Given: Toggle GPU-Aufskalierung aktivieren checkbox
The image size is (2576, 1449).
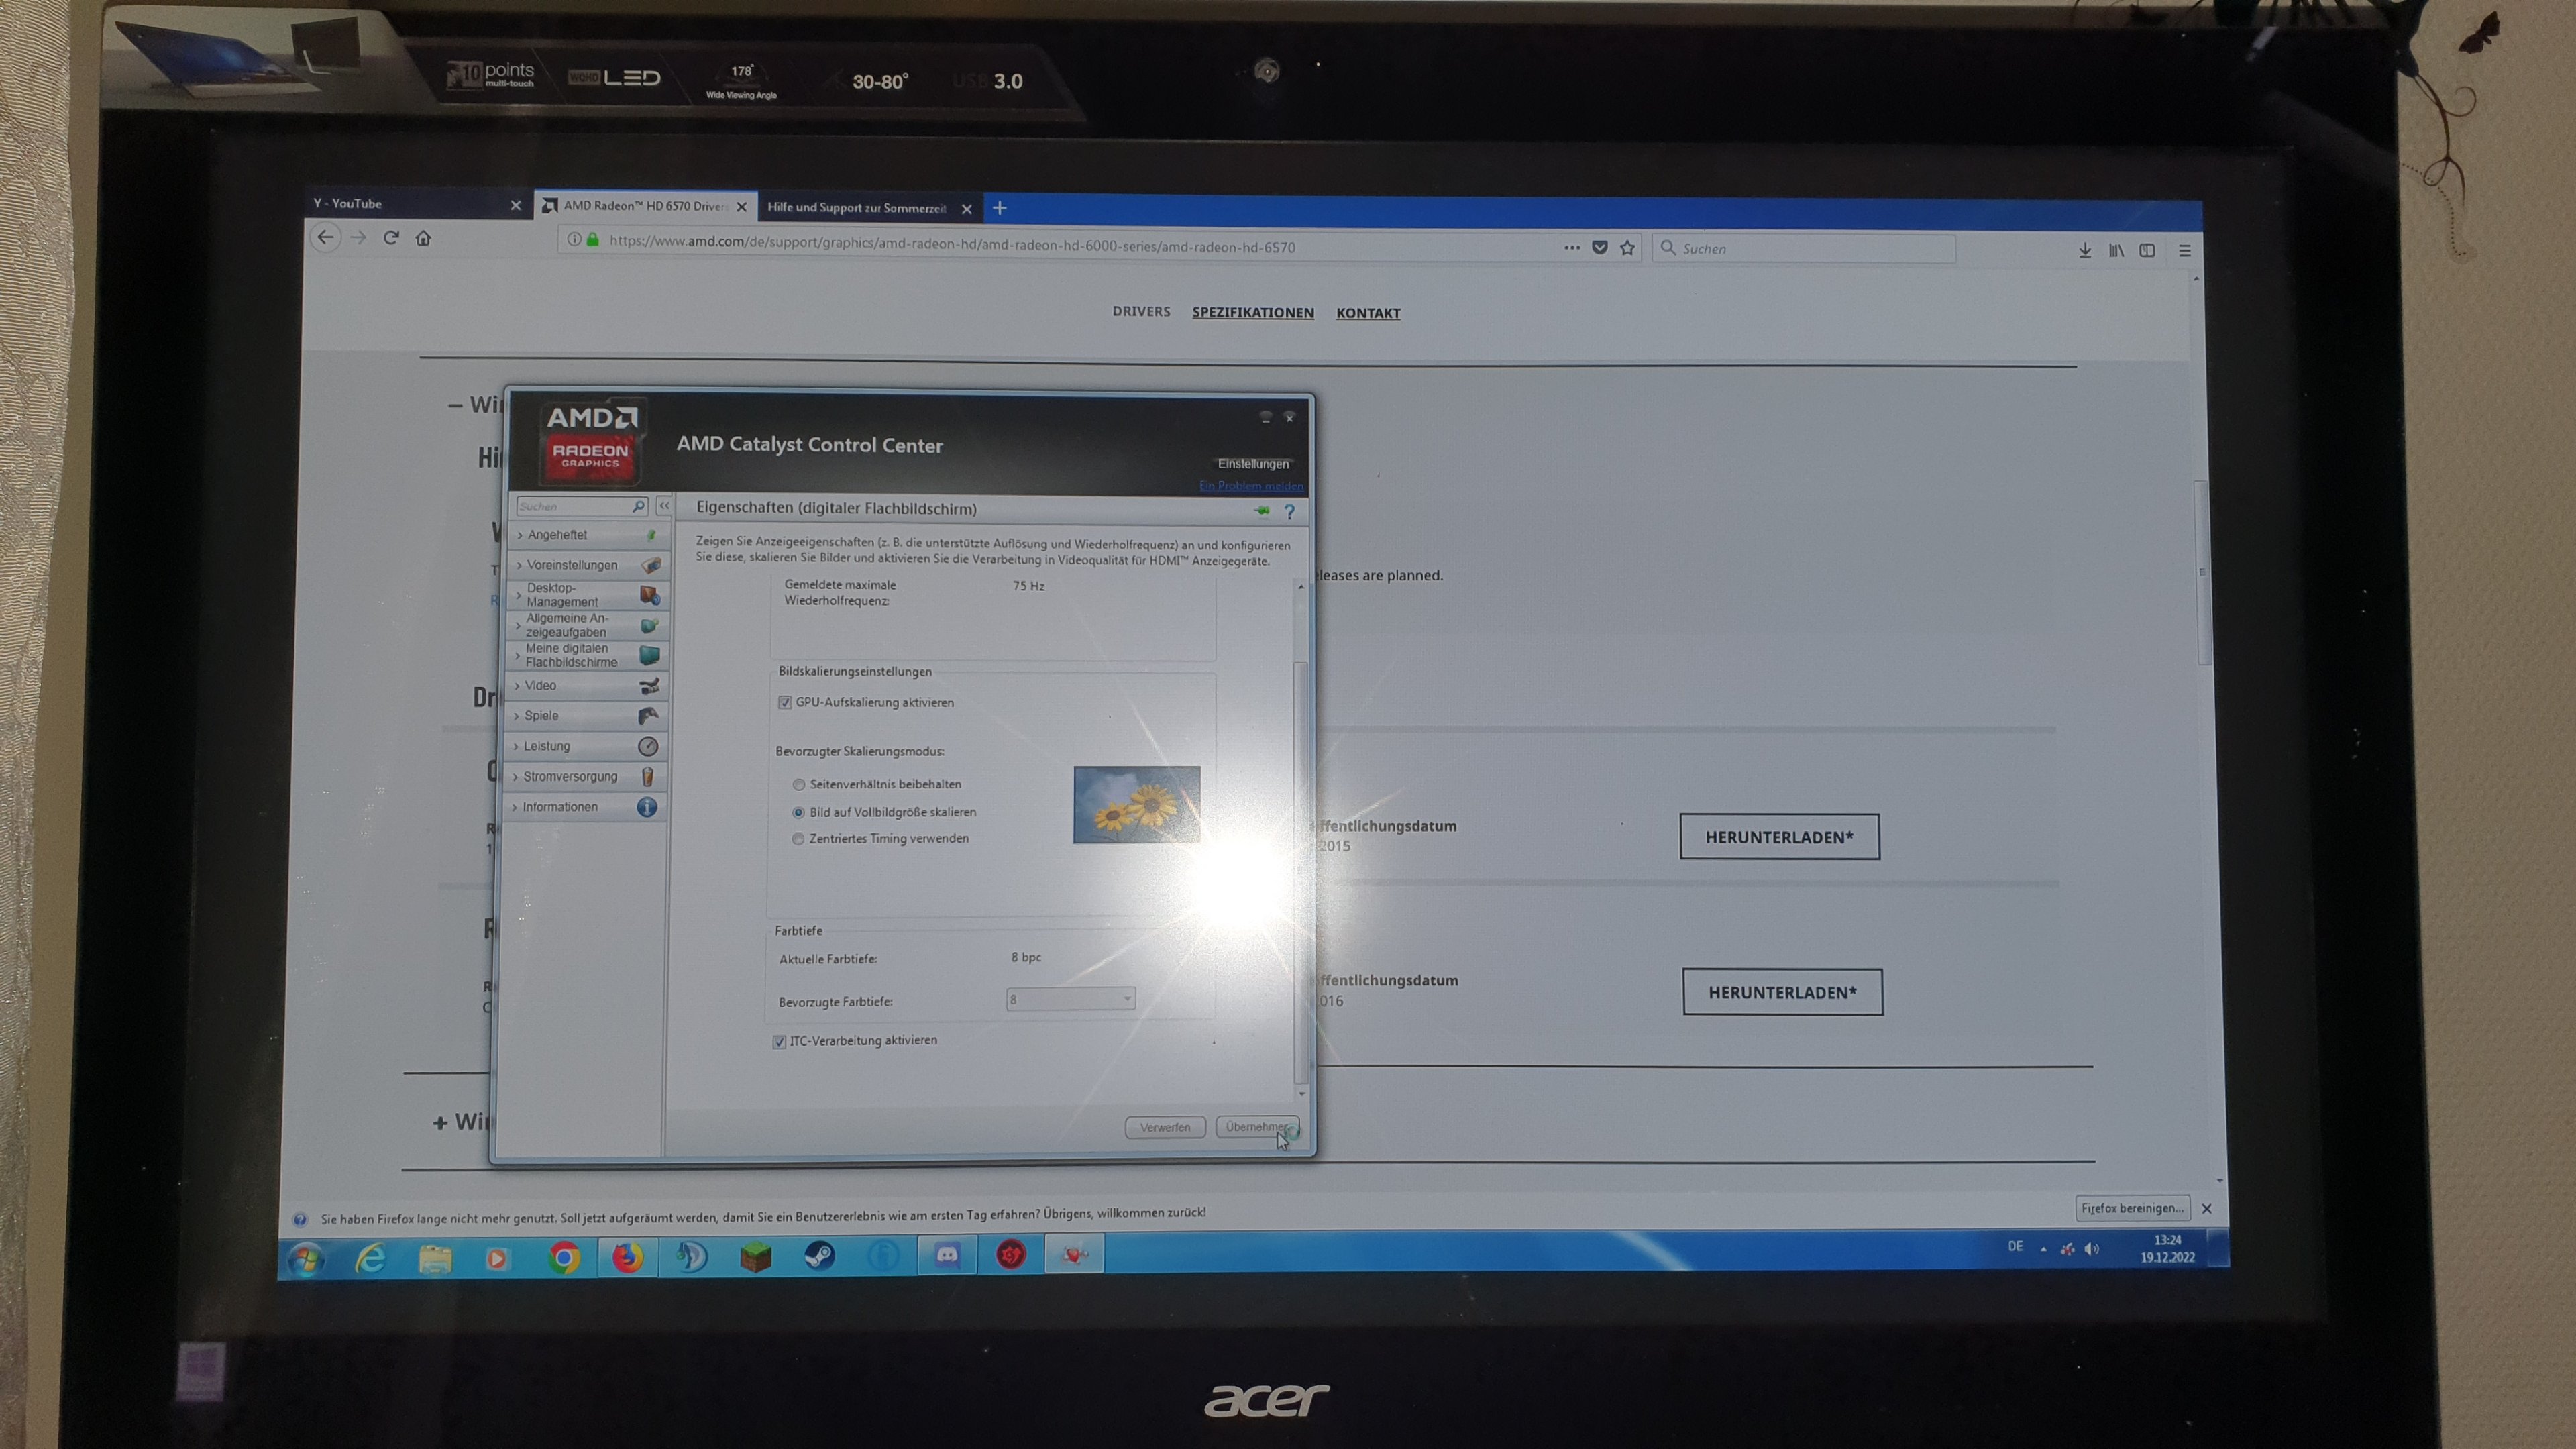Looking at the screenshot, I should 785,703.
